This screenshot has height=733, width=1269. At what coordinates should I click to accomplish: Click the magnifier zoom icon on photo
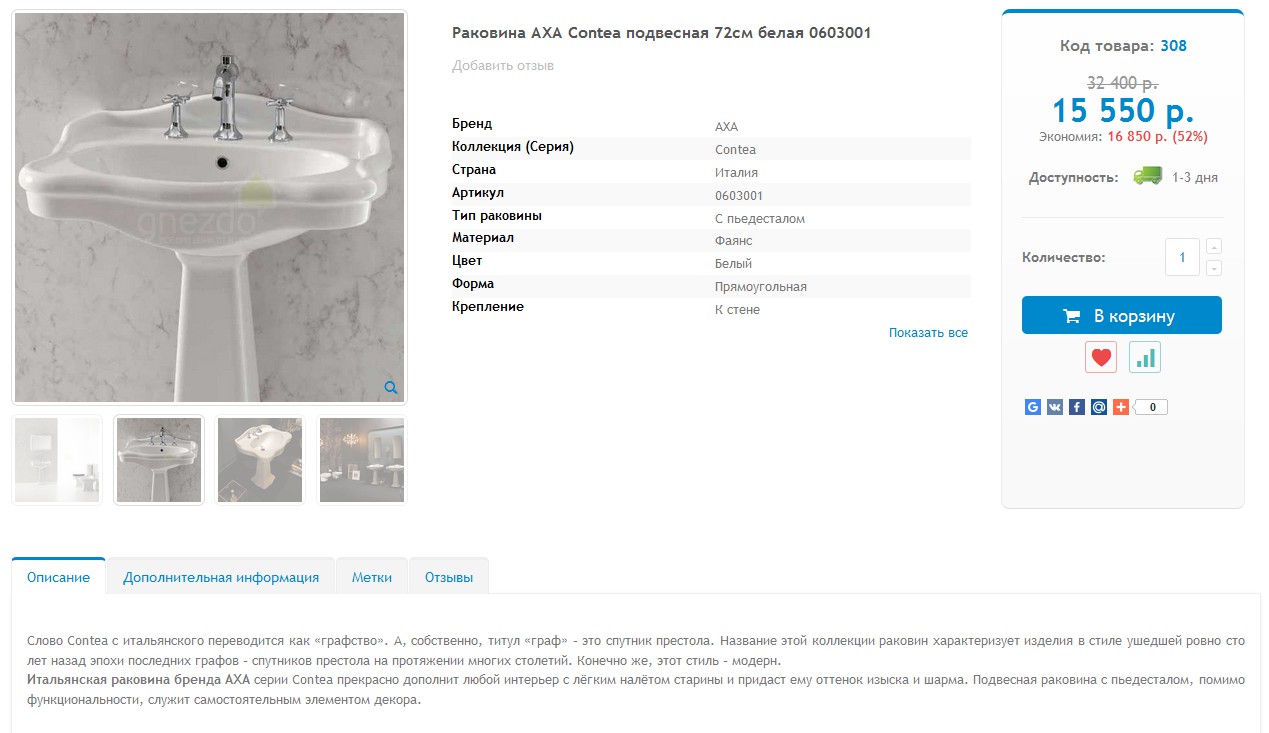pos(391,387)
